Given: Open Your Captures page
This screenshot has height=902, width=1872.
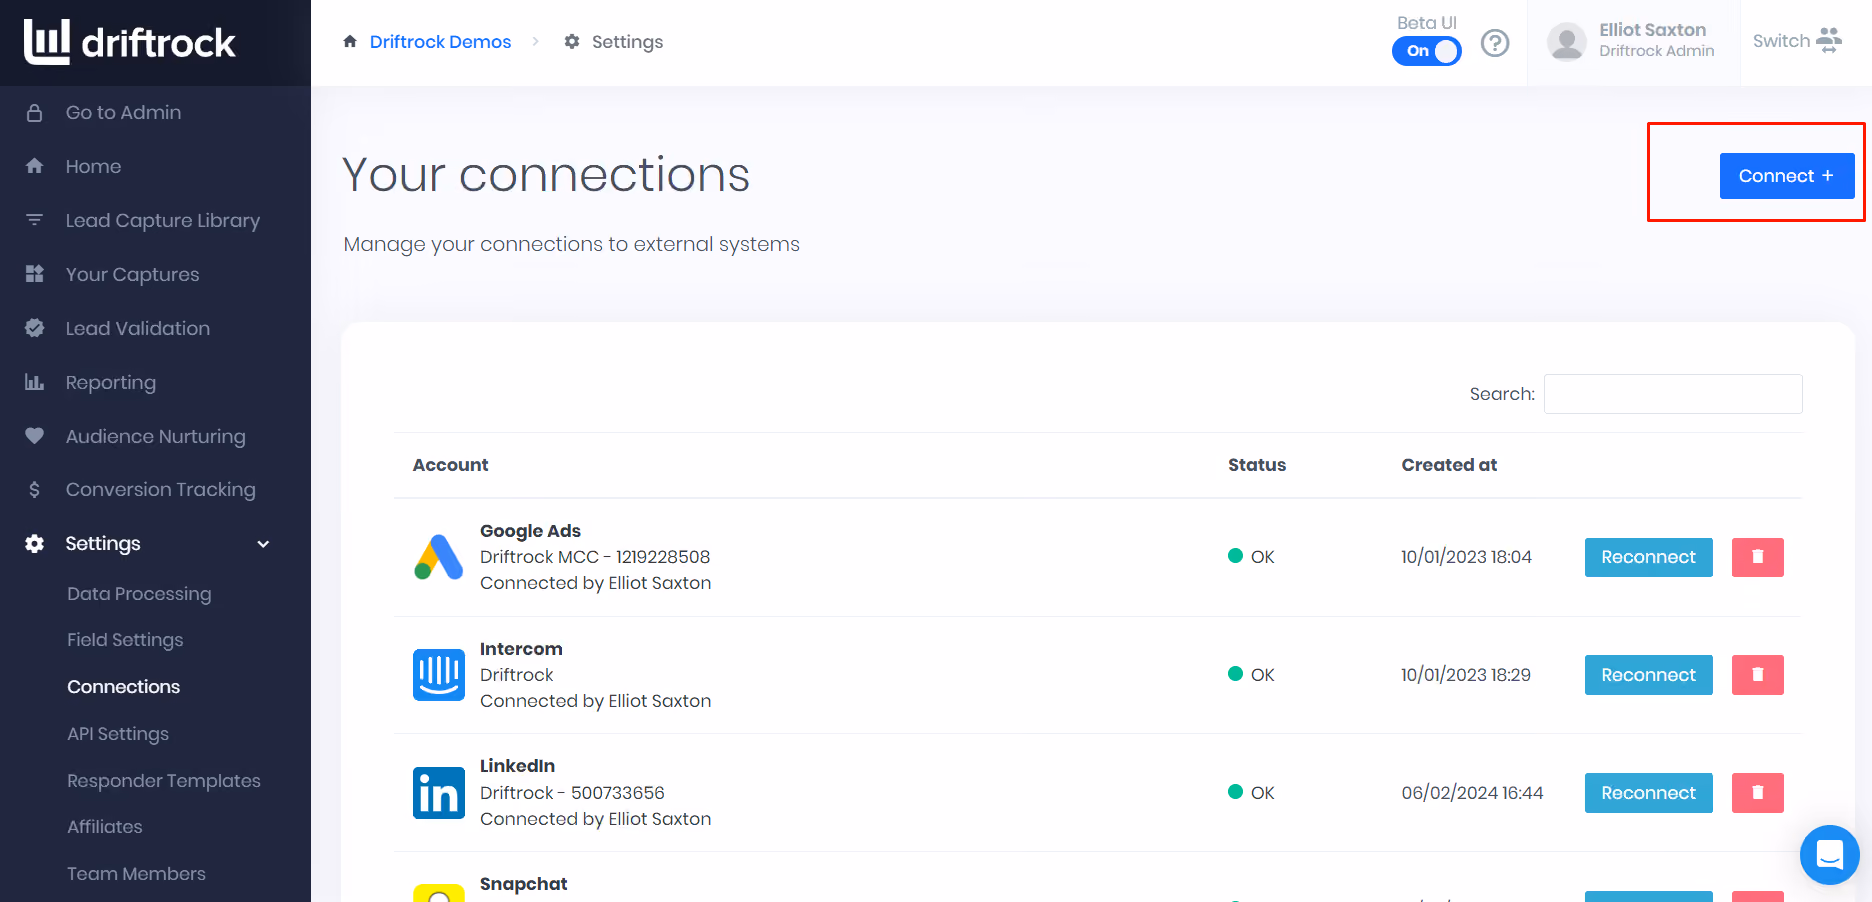Looking at the screenshot, I should coord(133,274).
